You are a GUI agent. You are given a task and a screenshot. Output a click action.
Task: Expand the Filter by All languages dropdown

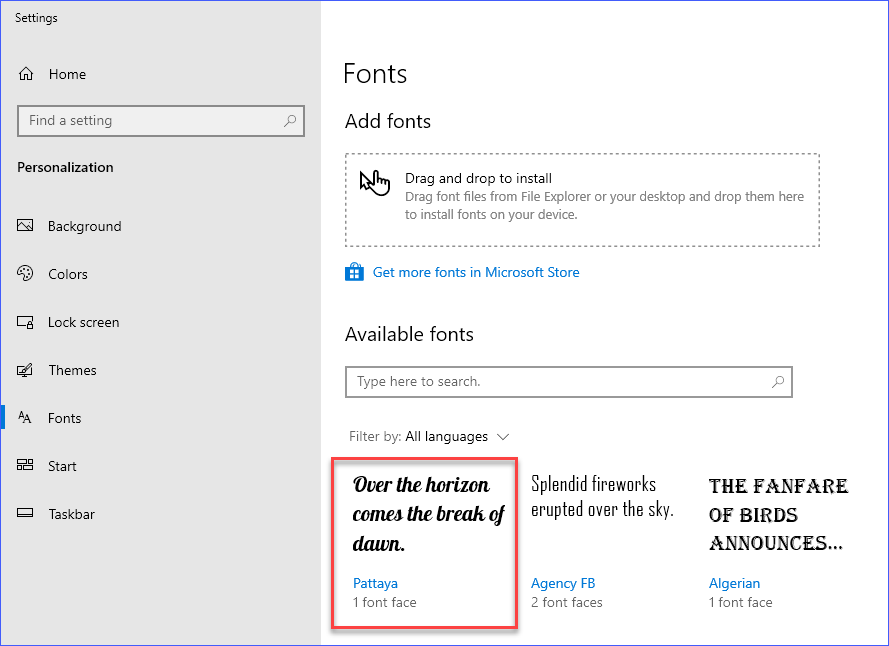point(429,436)
